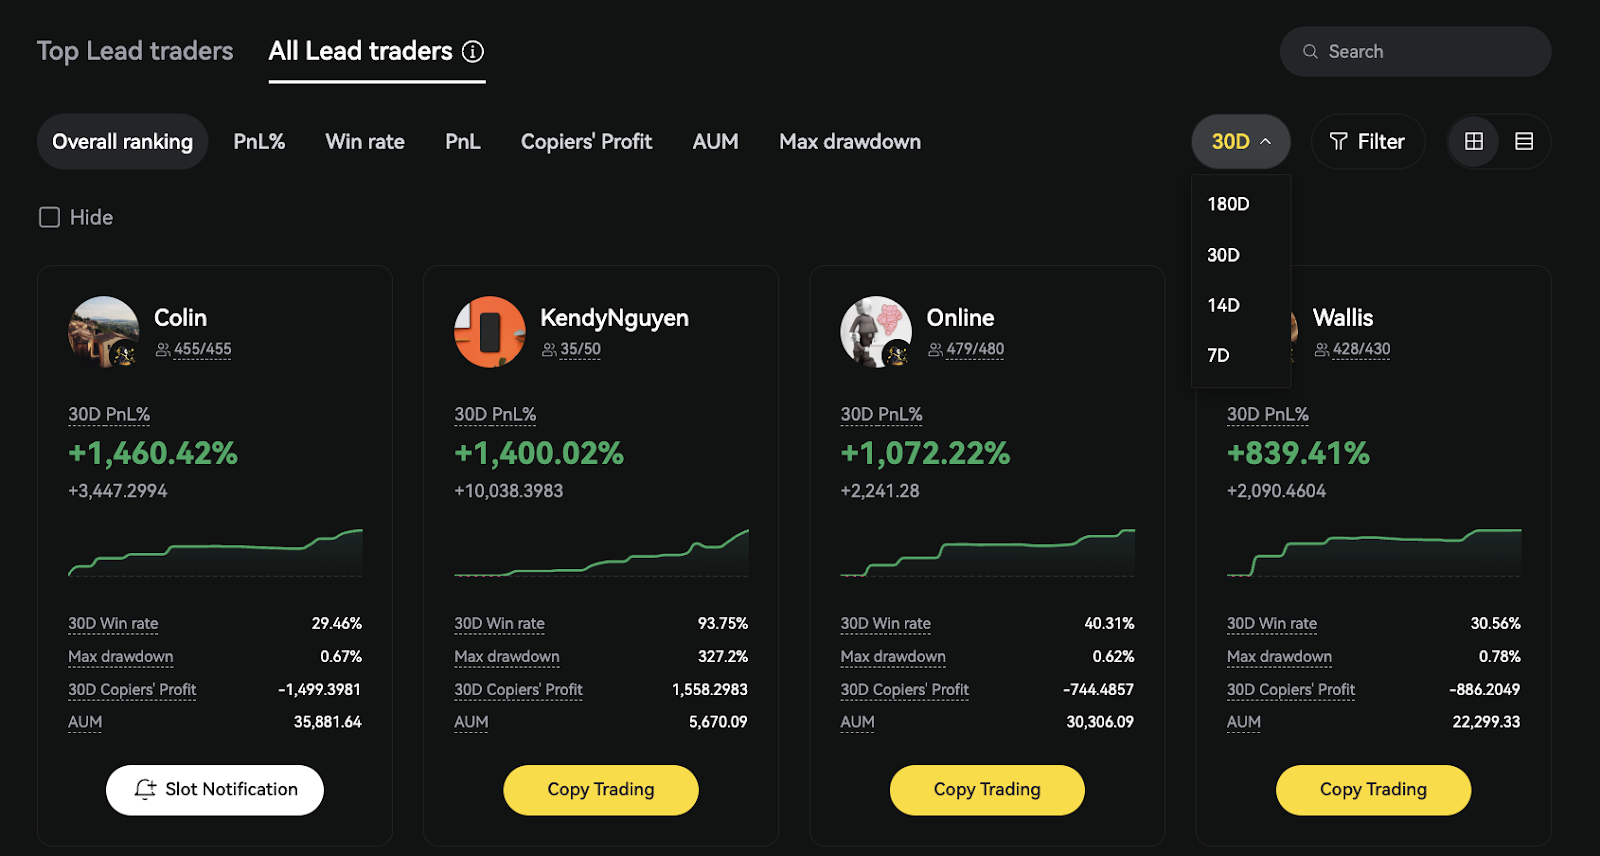Click Colin's profile avatar

coord(103,332)
